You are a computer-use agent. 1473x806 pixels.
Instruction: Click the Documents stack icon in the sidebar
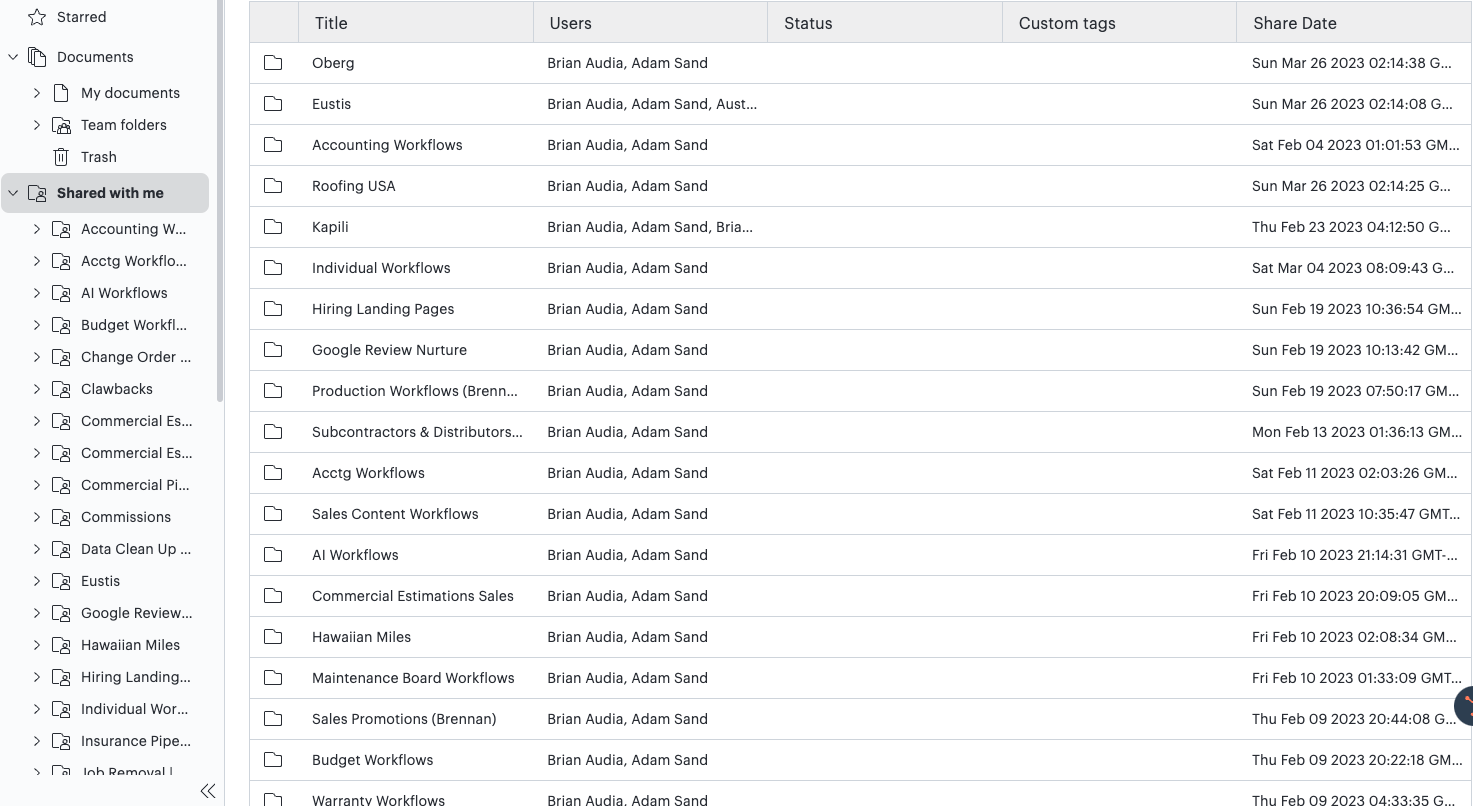tap(37, 56)
